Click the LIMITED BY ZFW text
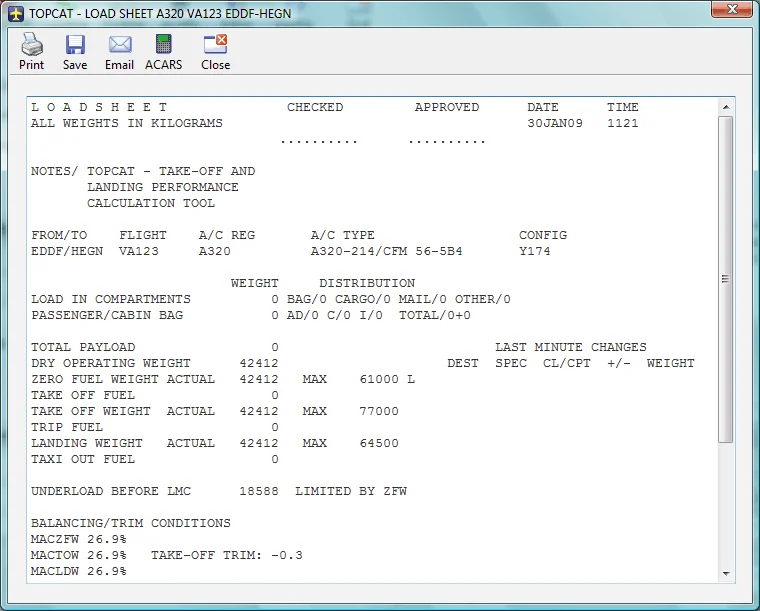 point(351,491)
